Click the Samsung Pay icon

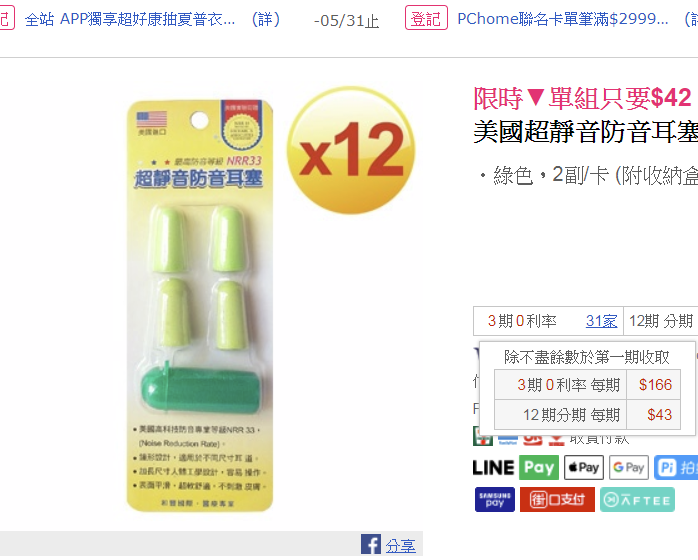[495, 499]
